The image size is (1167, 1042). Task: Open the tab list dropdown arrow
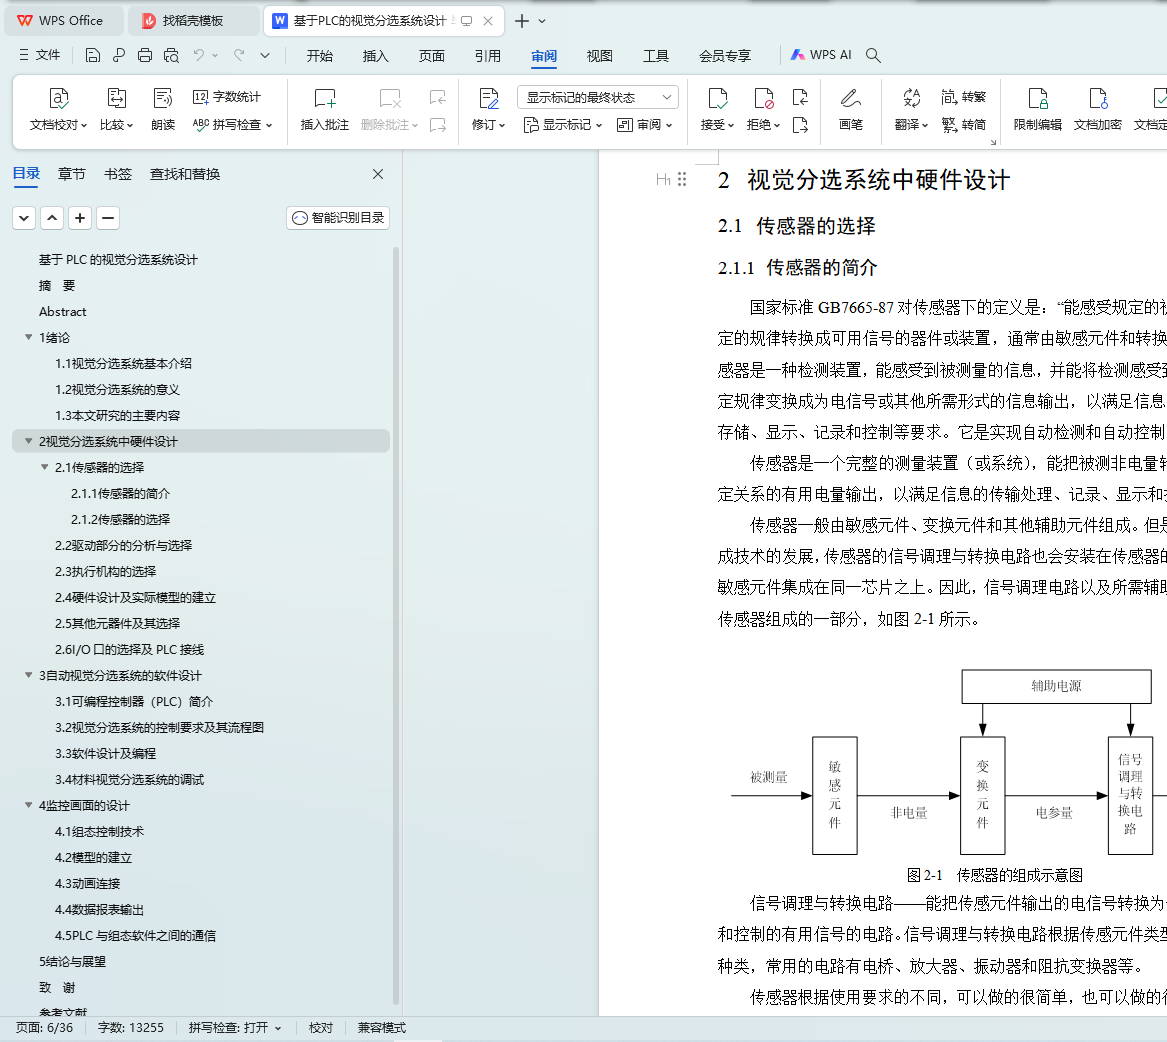tap(542, 21)
